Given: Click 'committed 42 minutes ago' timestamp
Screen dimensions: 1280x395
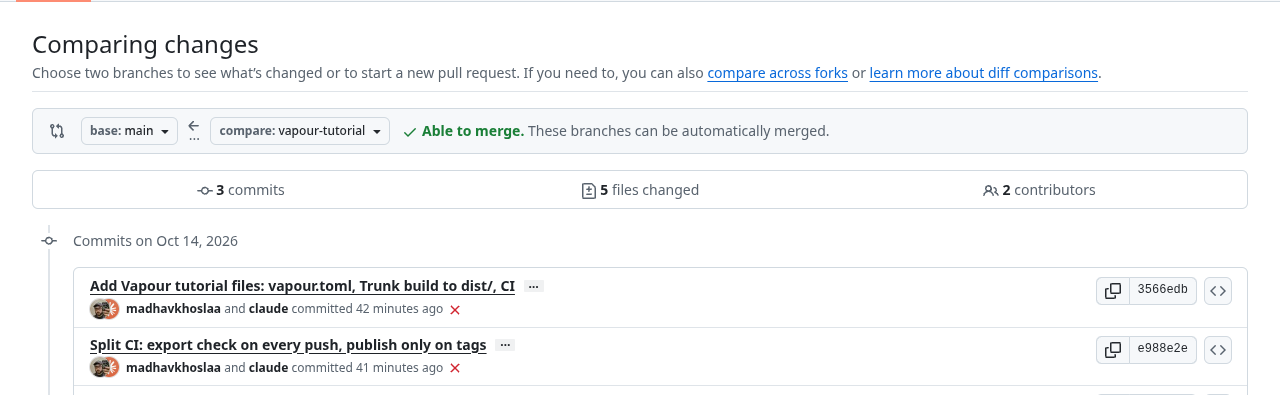Looking at the screenshot, I should point(367,309).
